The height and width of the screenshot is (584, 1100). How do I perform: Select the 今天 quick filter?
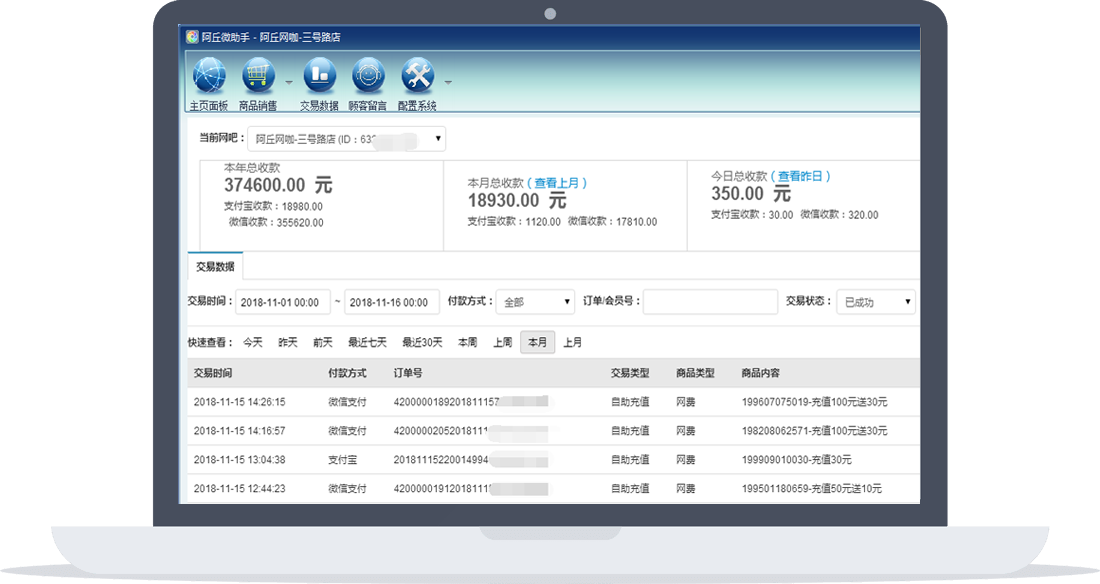click(252, 342)
